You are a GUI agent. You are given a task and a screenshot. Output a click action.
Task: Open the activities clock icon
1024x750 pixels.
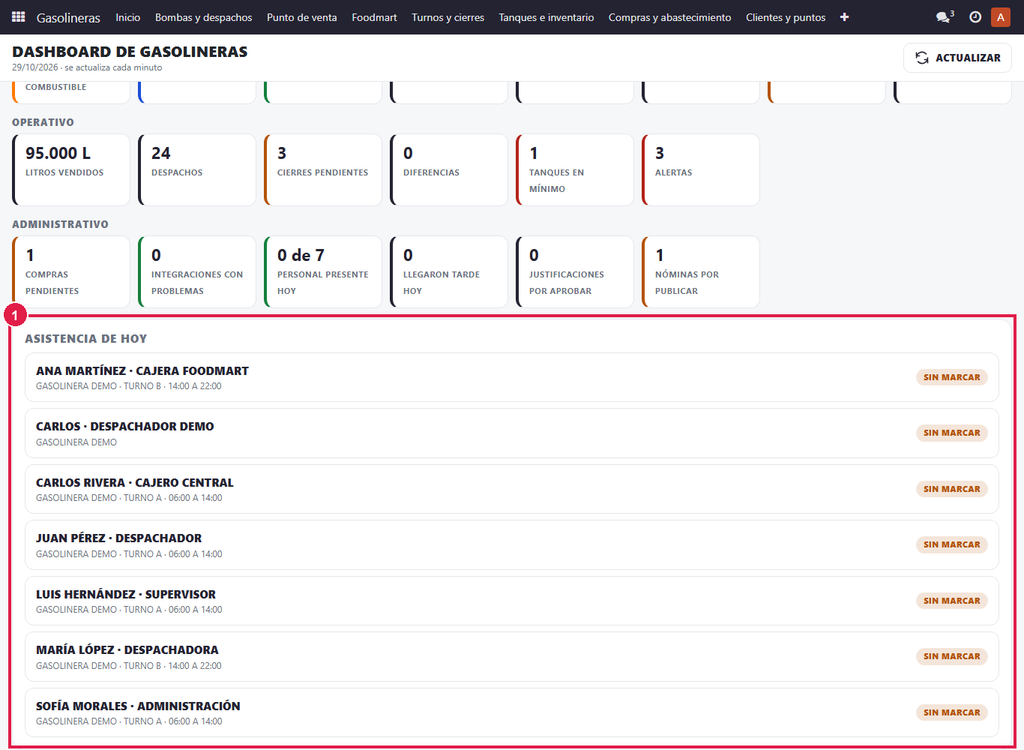click(x=975, y=17)
